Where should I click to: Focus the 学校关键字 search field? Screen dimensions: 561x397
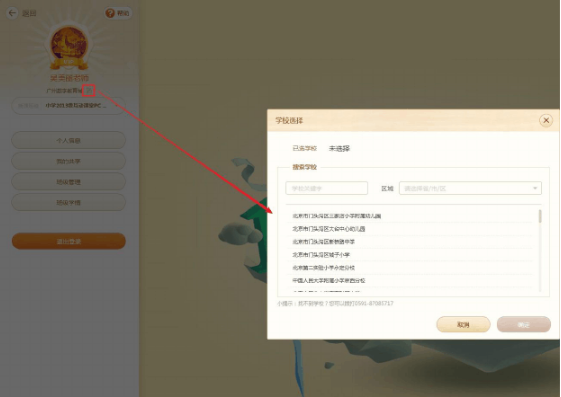pos(327,188)
